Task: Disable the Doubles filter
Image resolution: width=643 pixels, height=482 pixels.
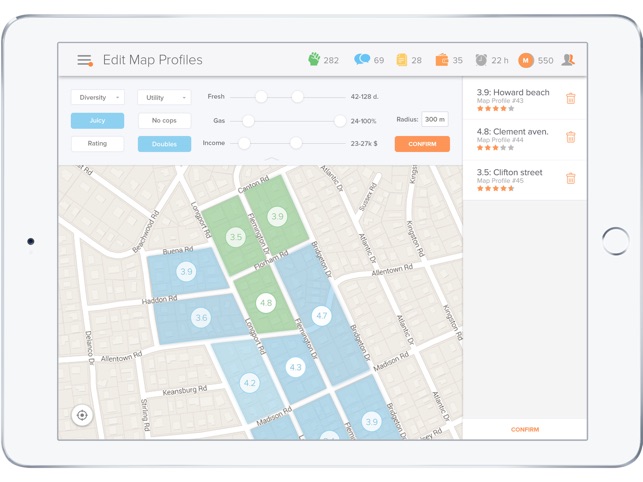Action: (164, 144)
